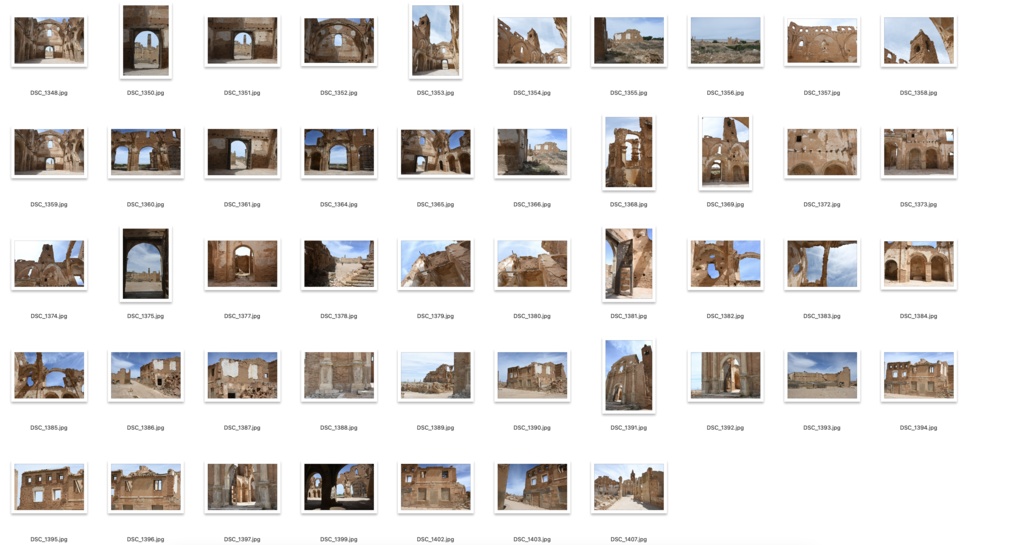This screenshot has height=545, width=1024.
Task: Select the DSC_1352.jpg thumbnail
Action: click(x=339, y=40)
